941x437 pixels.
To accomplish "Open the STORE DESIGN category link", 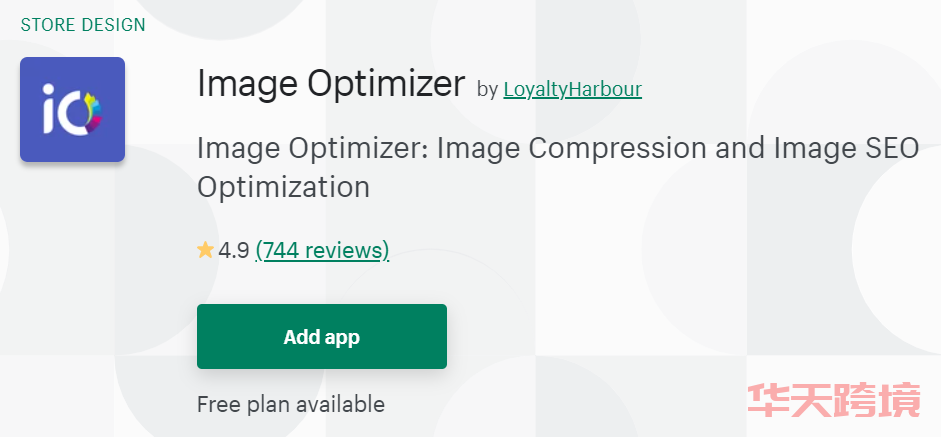I will 83,25.
